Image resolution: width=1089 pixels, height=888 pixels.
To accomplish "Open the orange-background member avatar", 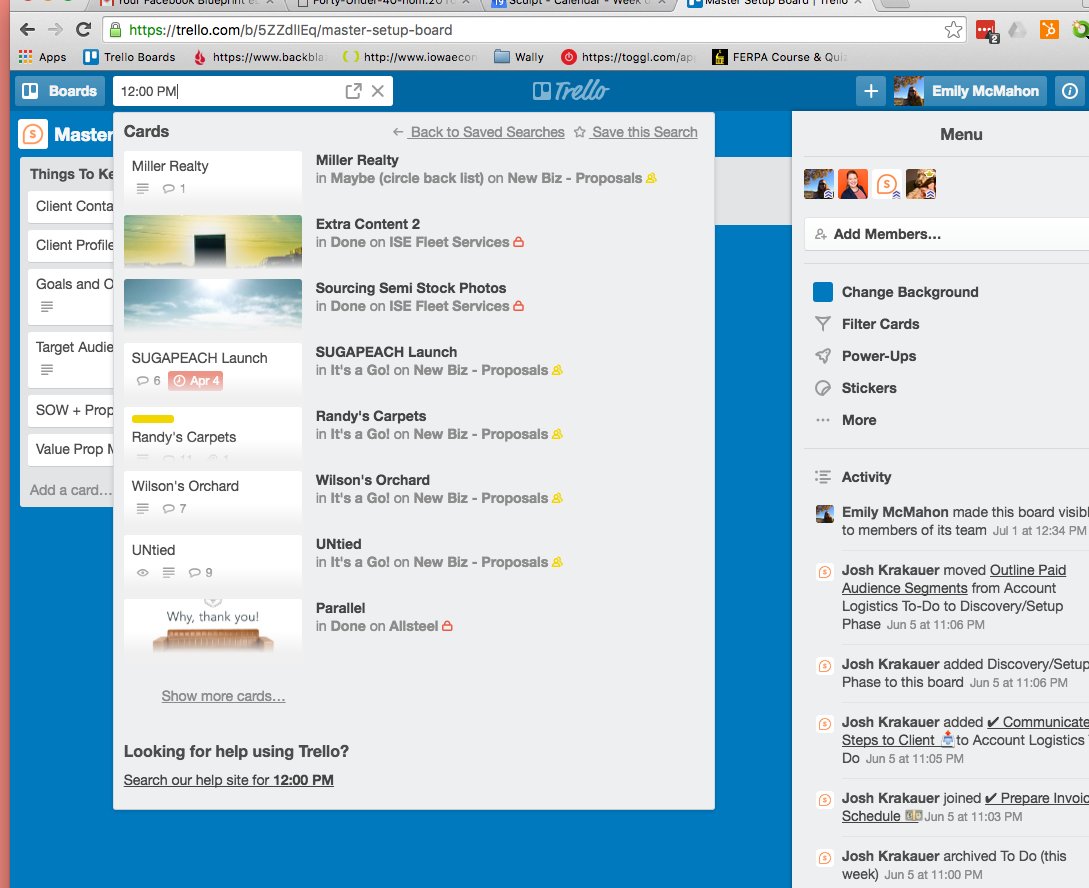I will pyautogui.click(x=853, y=184).
